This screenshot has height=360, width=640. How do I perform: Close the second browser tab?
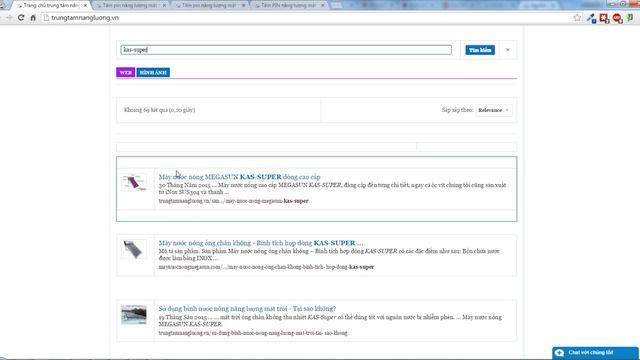(x=164, y=6)
